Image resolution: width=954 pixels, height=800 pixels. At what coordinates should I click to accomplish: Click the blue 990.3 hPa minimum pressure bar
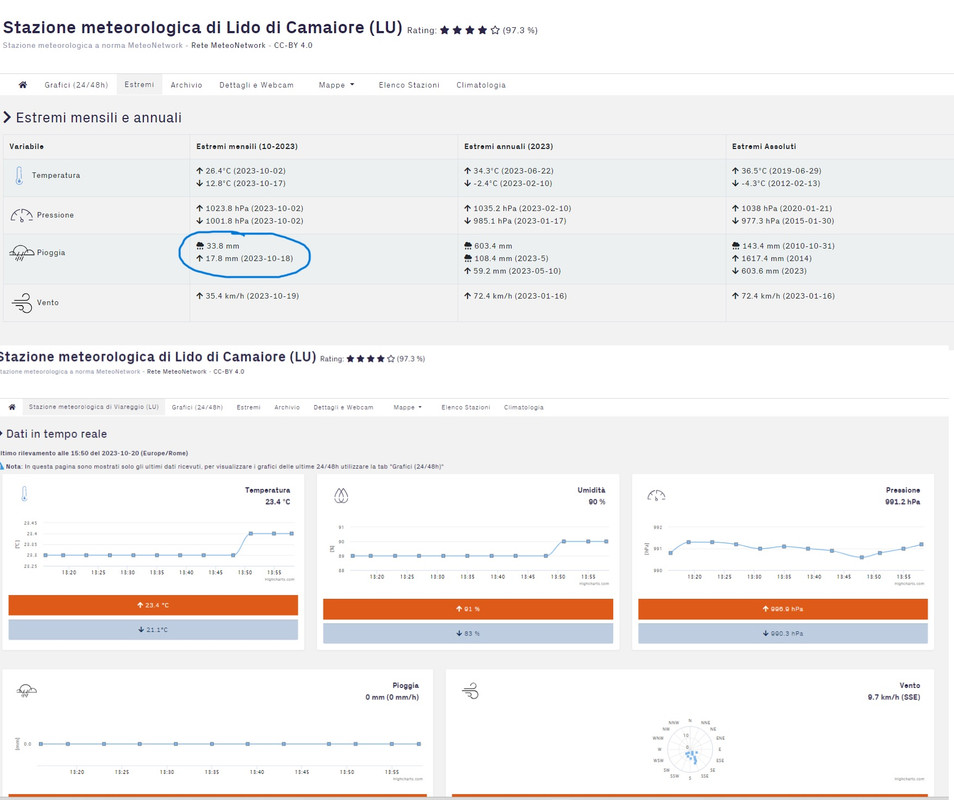pyautogui.click(x=783, y=633)
